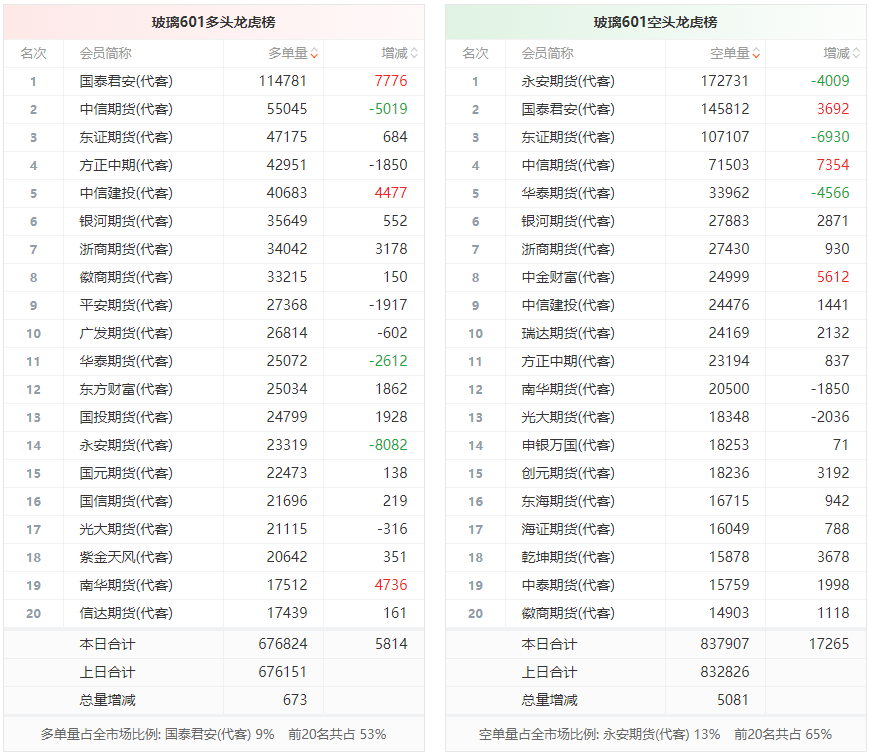Click green change value -8082

tap(388, 445)
